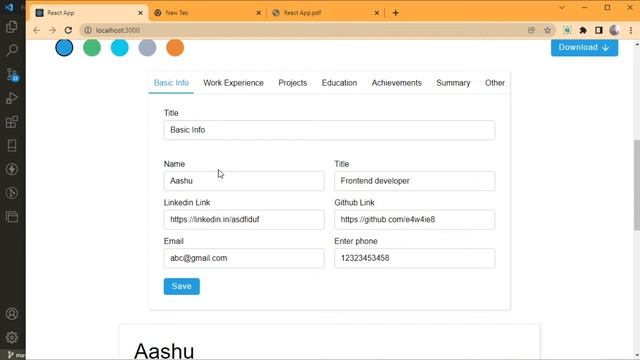Image resolution: width=640 pixels, height=360 pixels.
Task: Close the React App.pdf tab
Action: (x=377, y=13)
